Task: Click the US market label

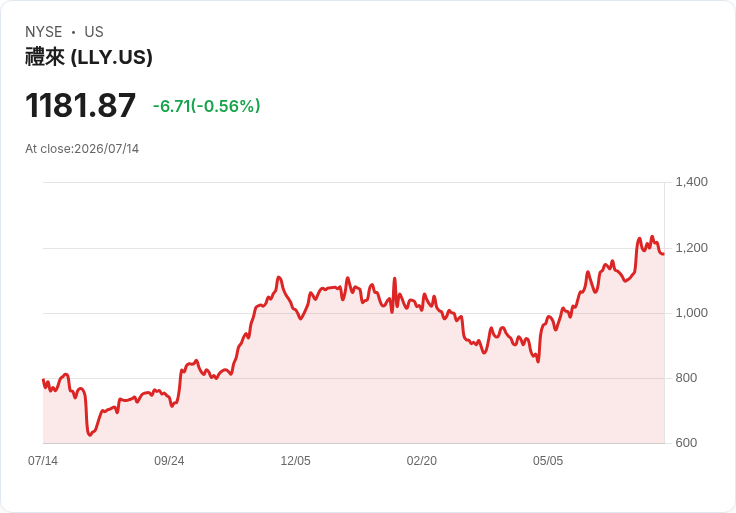Action: pos(94,32)
